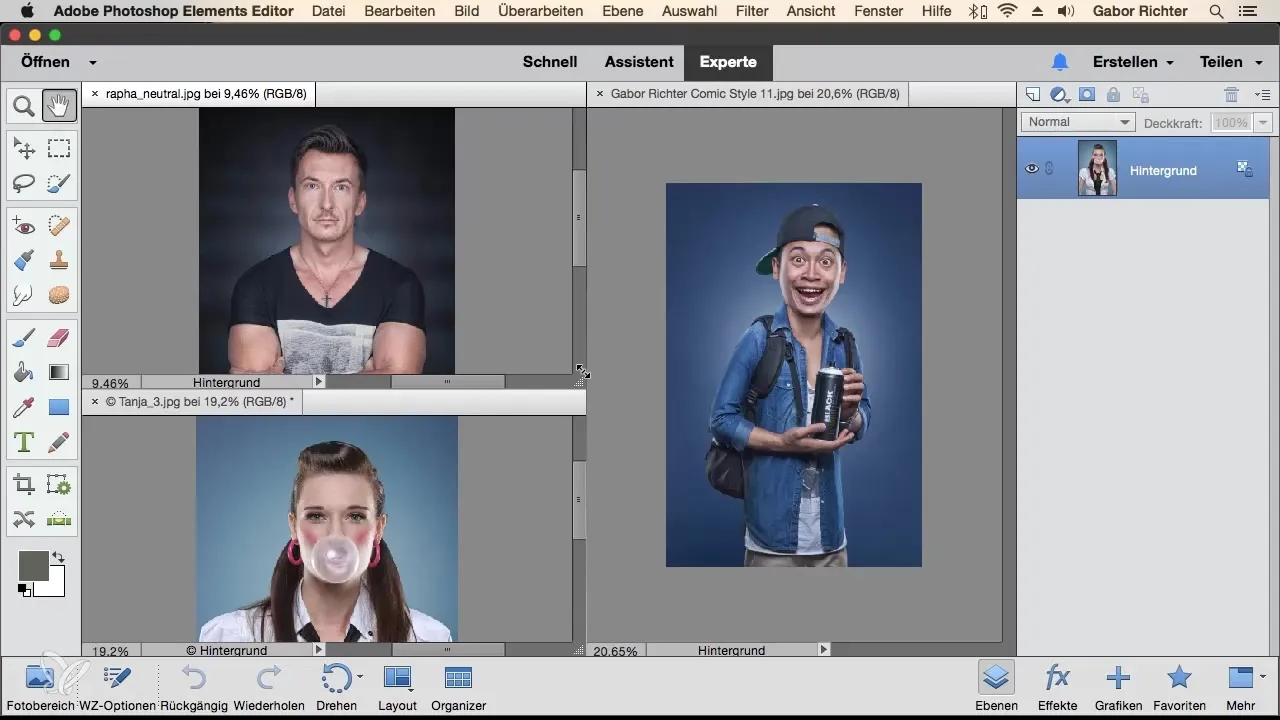Select the Brush tool
The width and height of the screenshot is (1280, 720).
point(24,339)
